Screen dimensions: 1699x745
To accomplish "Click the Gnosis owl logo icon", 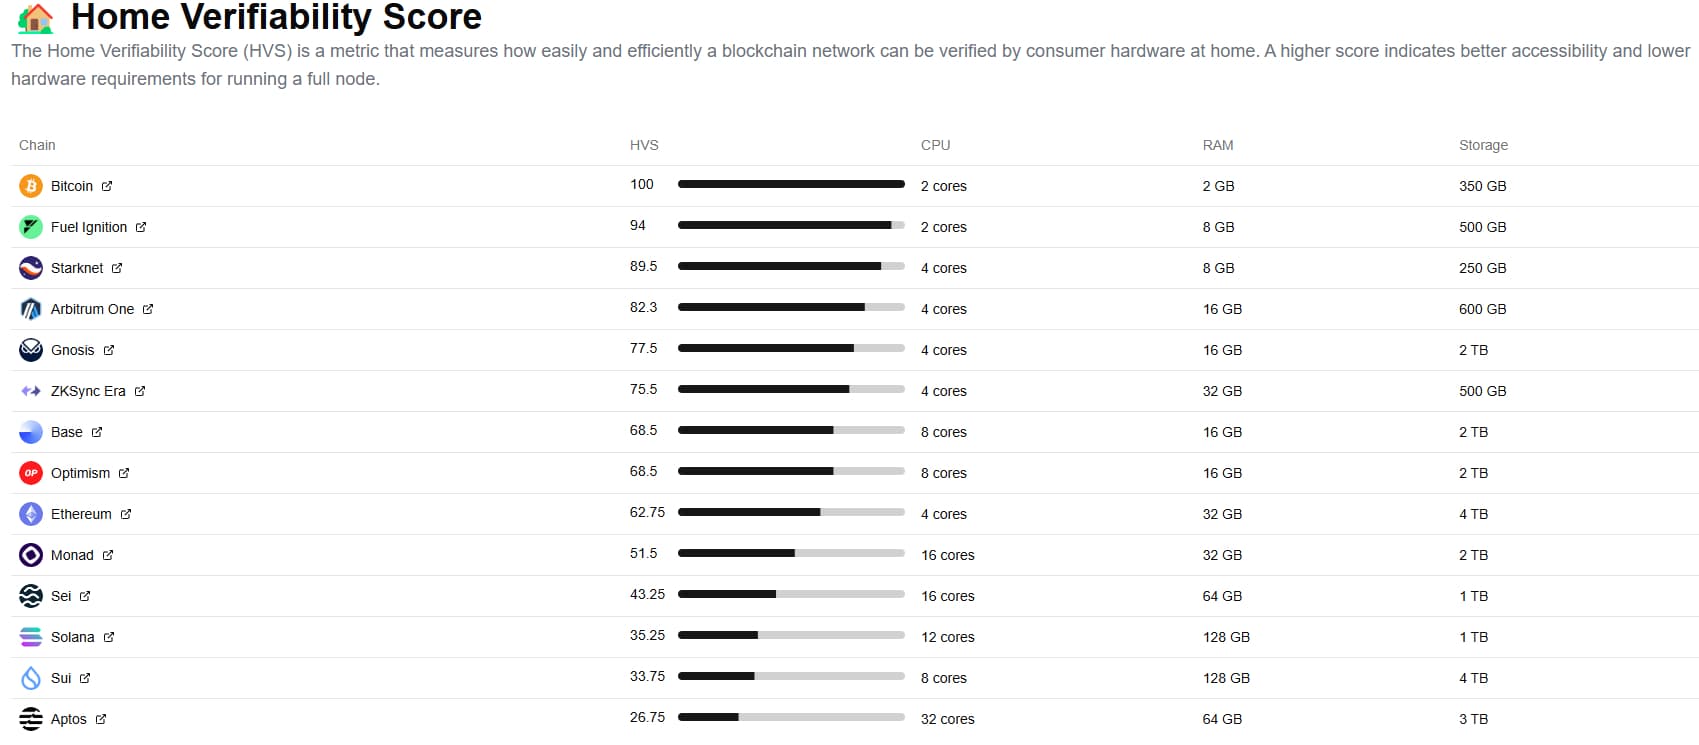I will pos(31,350).
